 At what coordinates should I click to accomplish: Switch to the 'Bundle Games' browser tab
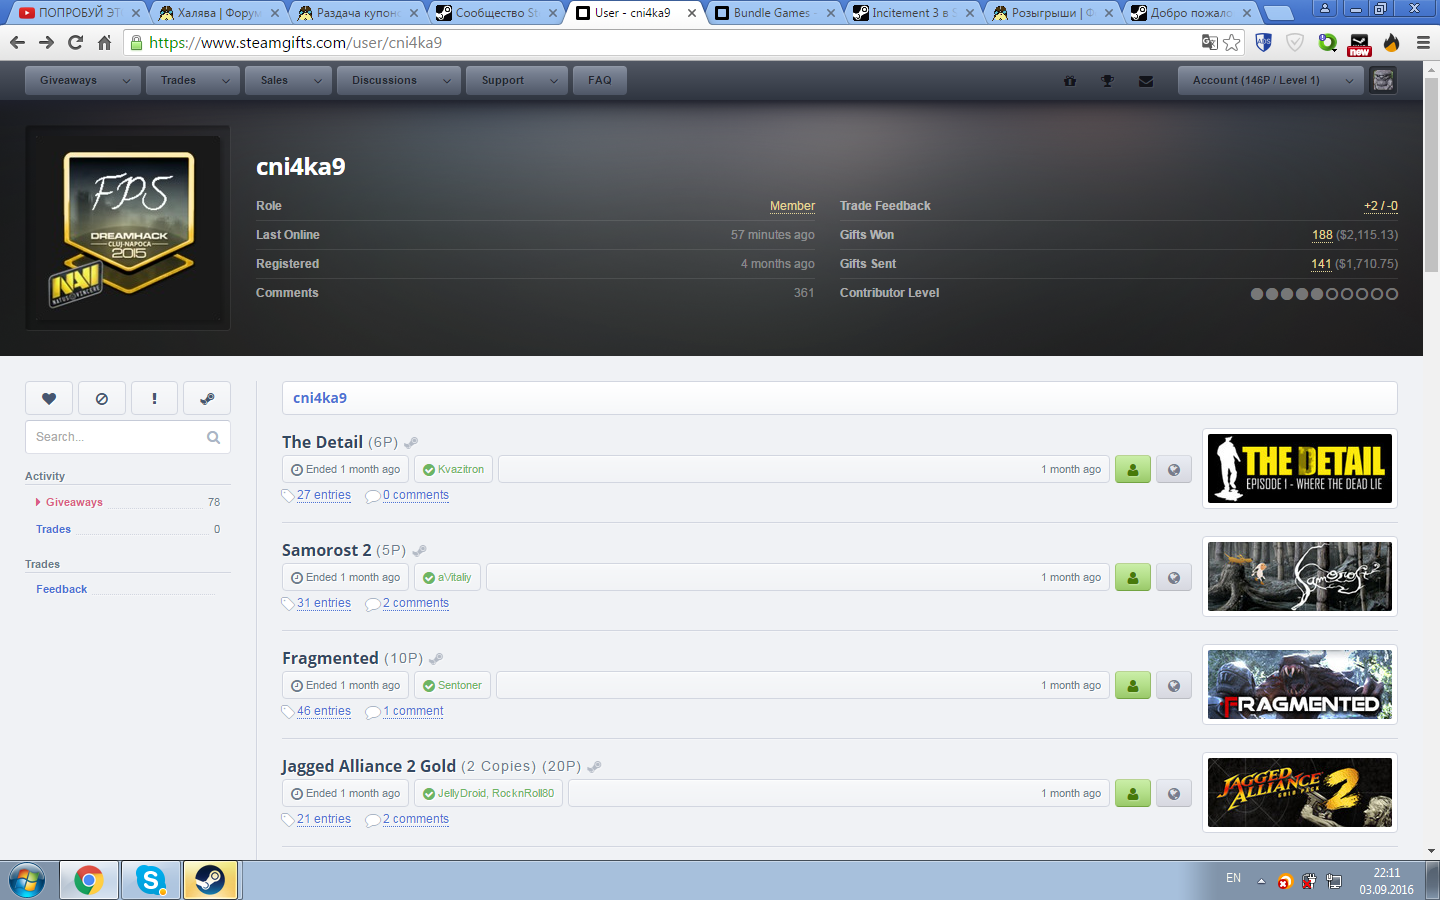click(772, 13)
